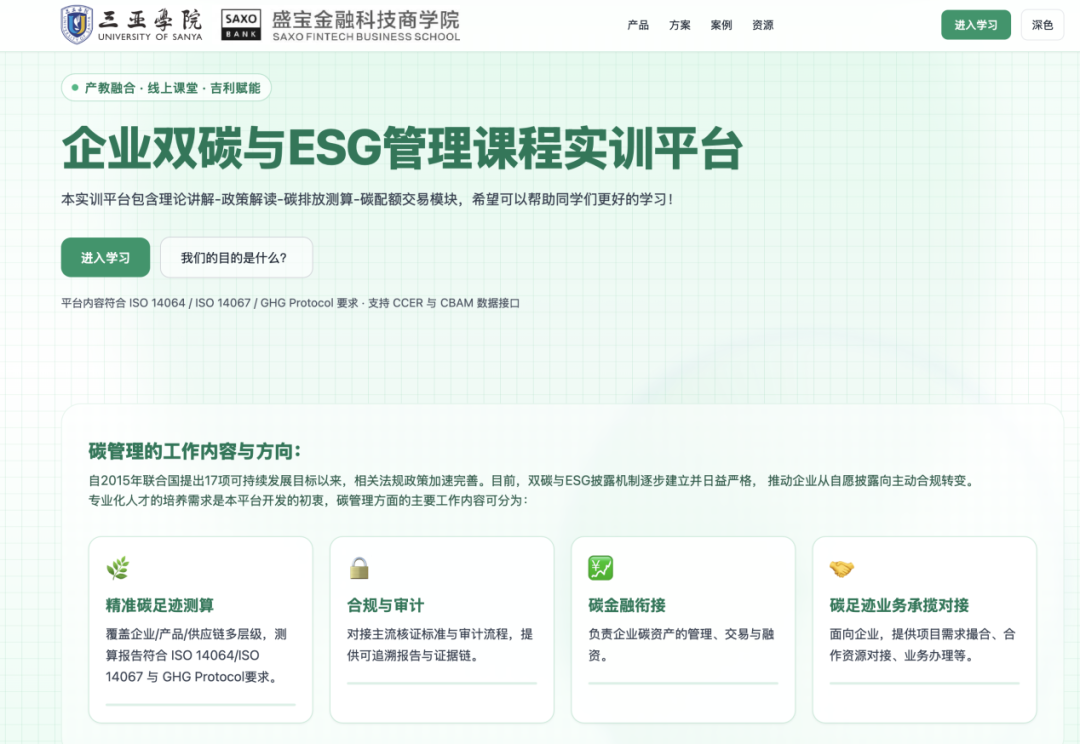Click the 碳金融衔接 card heading

pos(627,605)
